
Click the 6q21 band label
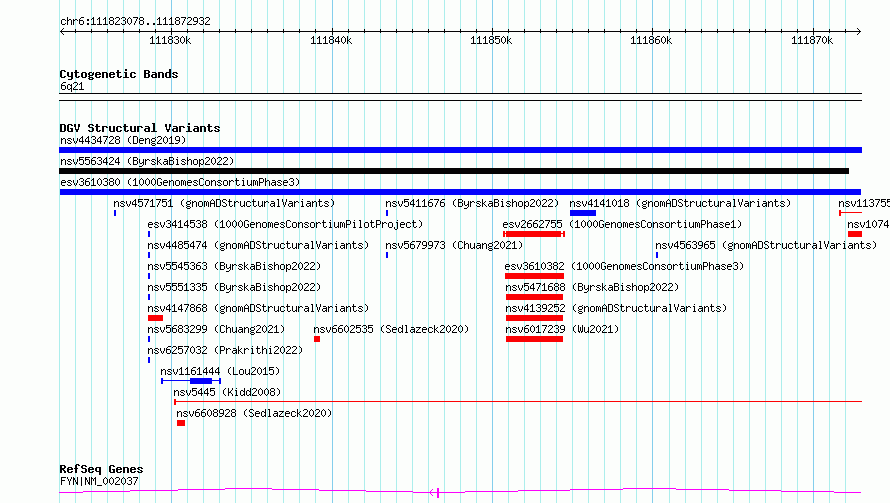[72, 86]
